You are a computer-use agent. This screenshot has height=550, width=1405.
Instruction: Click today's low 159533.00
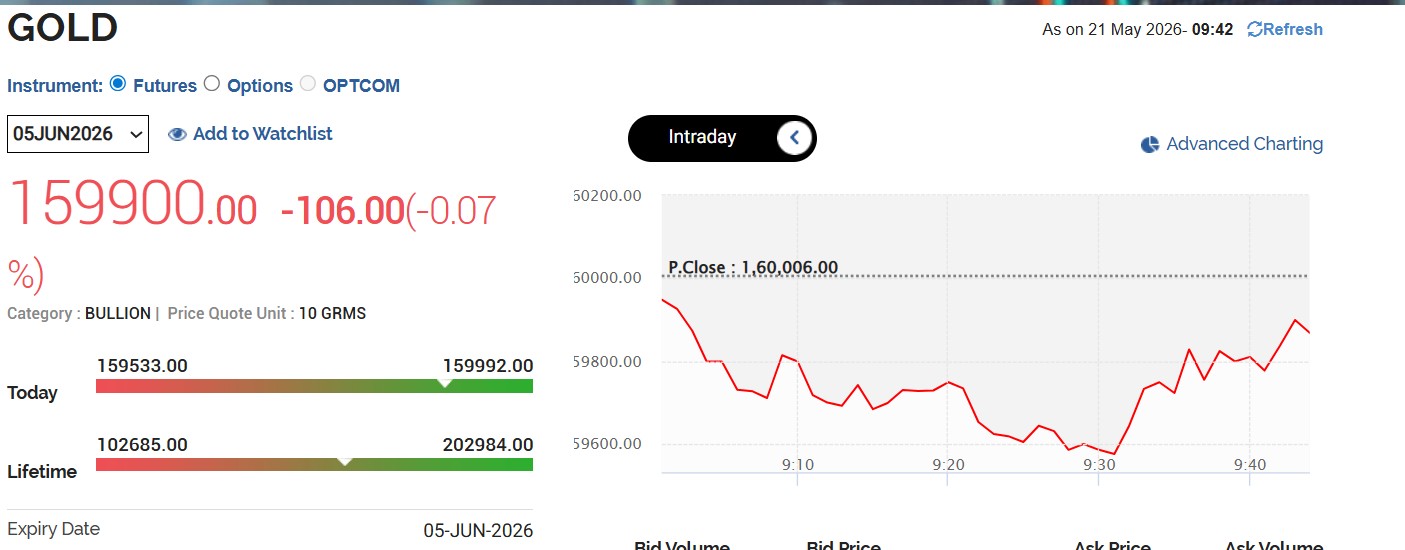pyautogui.click(x=142, y=366)
